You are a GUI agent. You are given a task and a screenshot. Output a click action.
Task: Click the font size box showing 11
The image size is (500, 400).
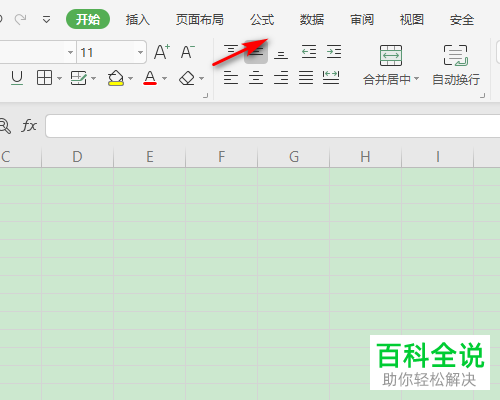pos(106,52)
